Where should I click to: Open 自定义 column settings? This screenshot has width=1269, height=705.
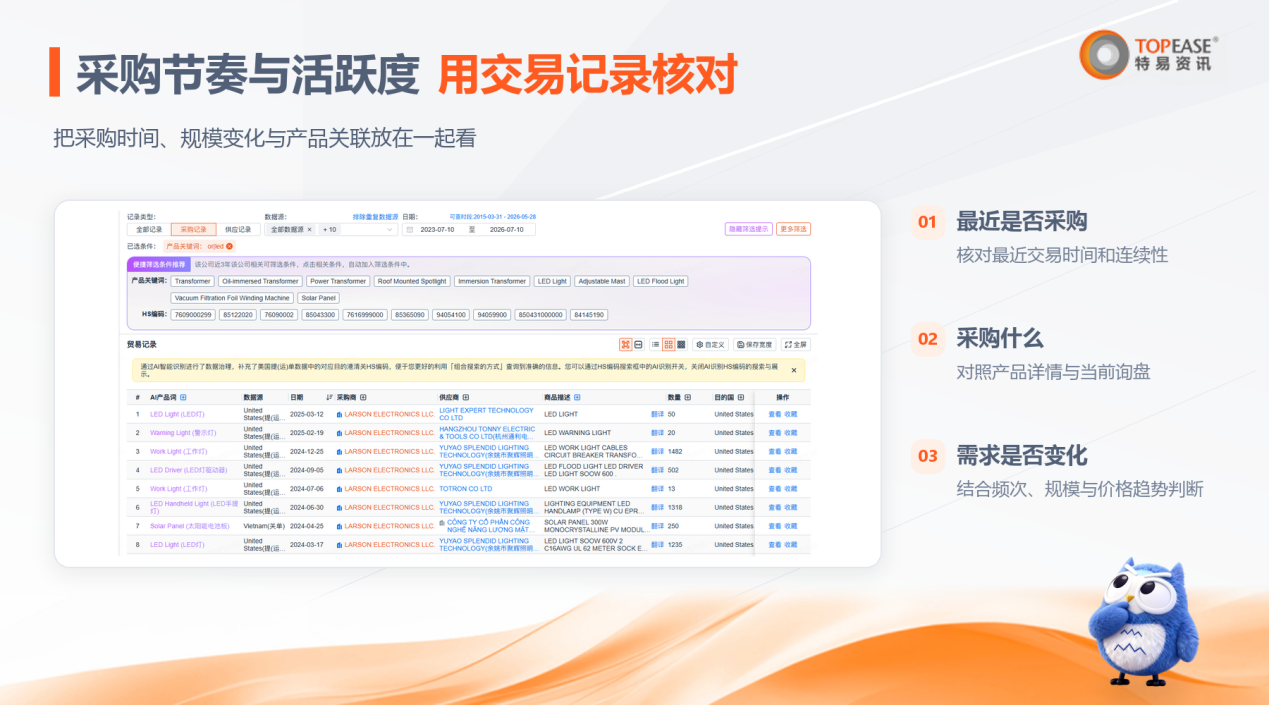point(710,344)
